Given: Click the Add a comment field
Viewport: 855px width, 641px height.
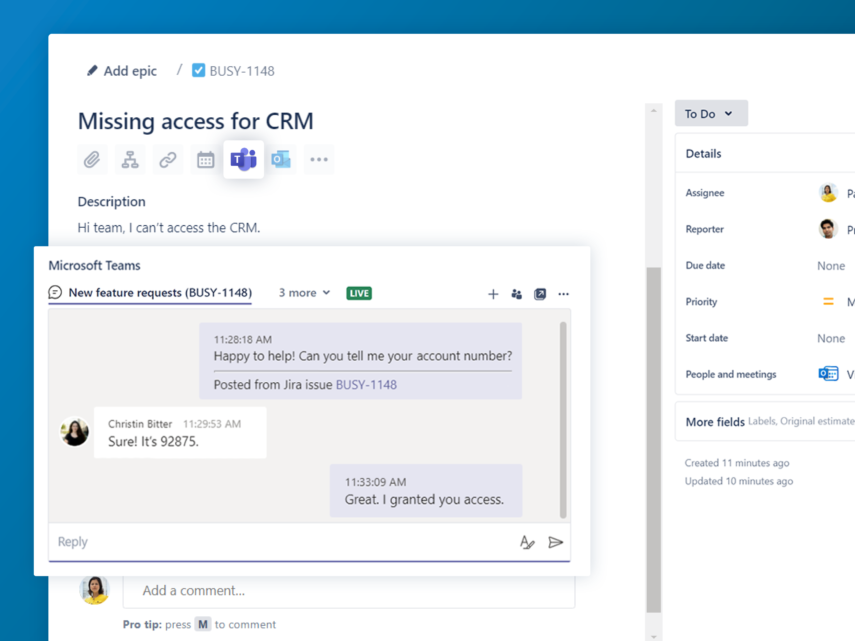Looking at the screenshot, I should [x=349, y=591].
